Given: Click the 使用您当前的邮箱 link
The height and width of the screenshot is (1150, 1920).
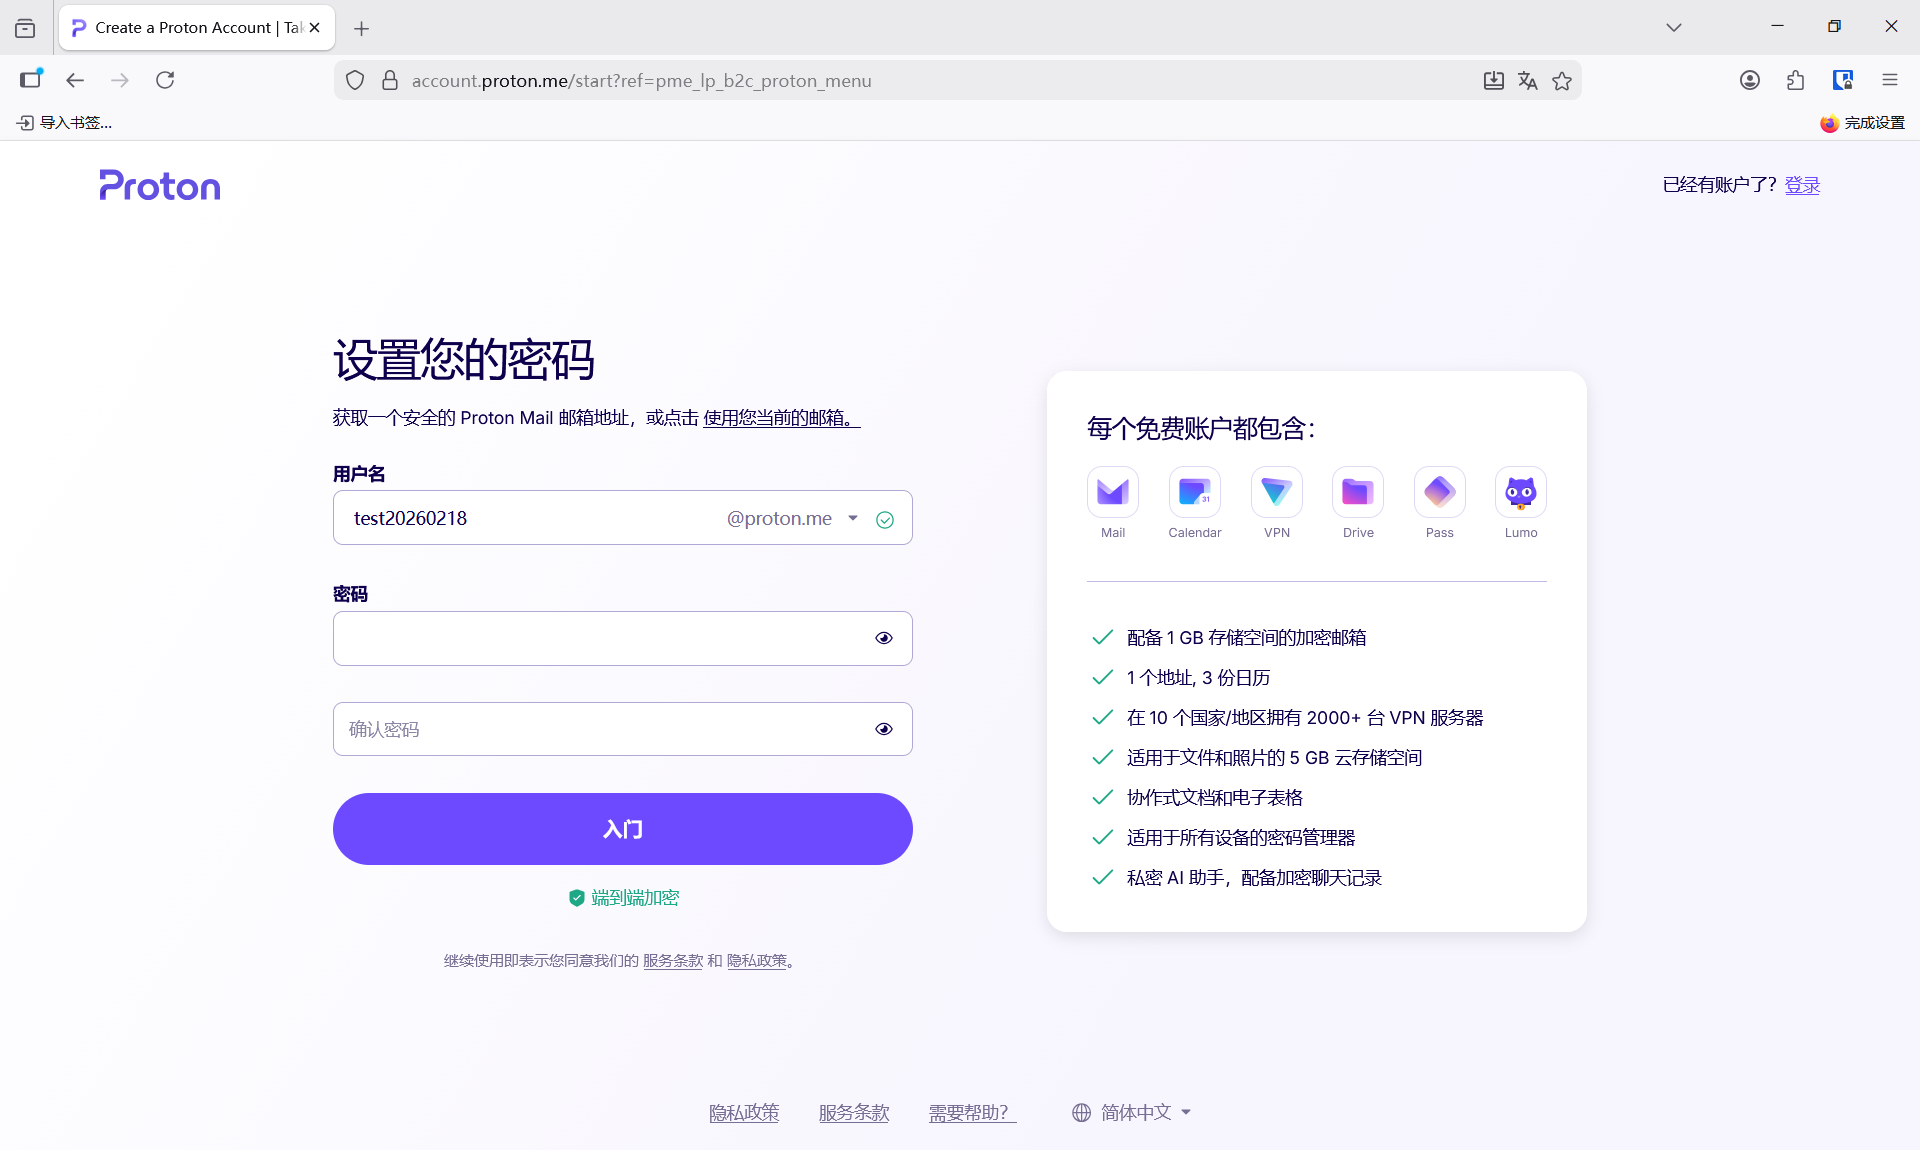Looking at the screenshot, I should [780, 418].
